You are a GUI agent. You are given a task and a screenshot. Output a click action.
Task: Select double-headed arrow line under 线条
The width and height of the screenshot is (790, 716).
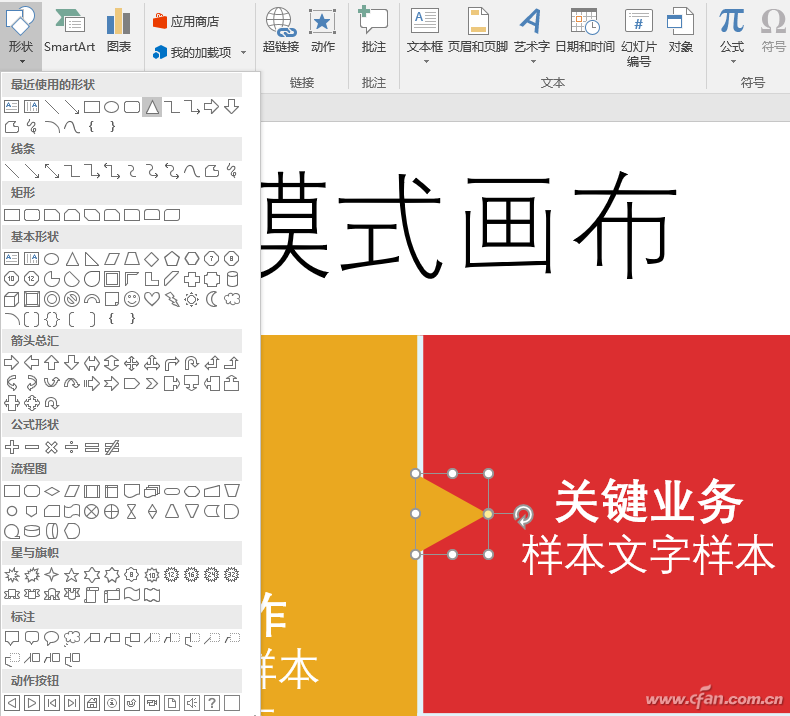point(51,171)
